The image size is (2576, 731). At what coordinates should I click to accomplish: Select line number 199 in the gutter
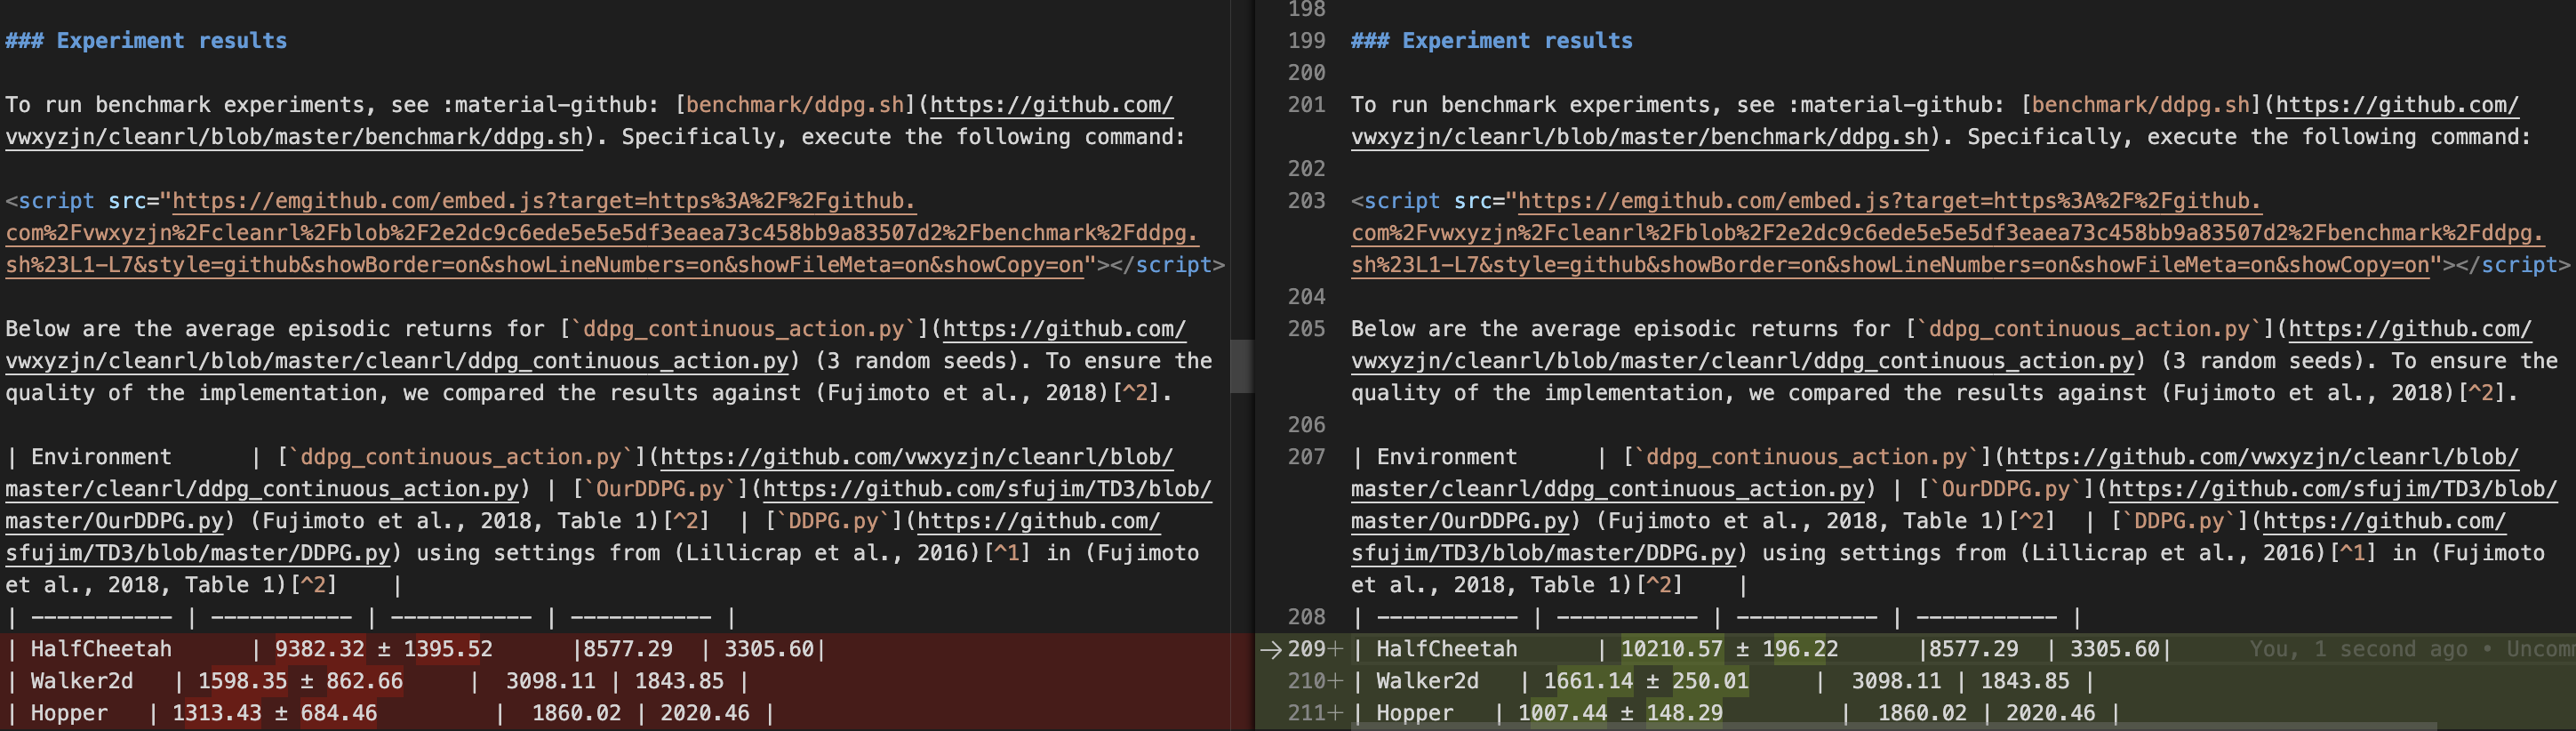point(1306,41)
